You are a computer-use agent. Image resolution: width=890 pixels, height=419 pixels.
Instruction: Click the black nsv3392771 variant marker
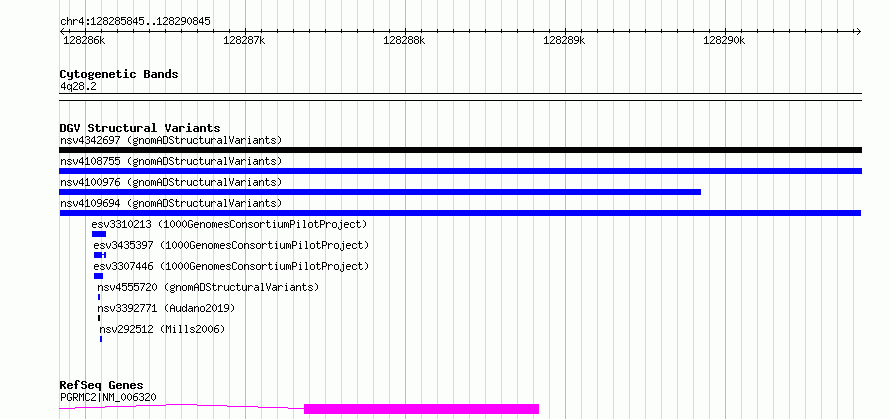(x=99, y=318)
